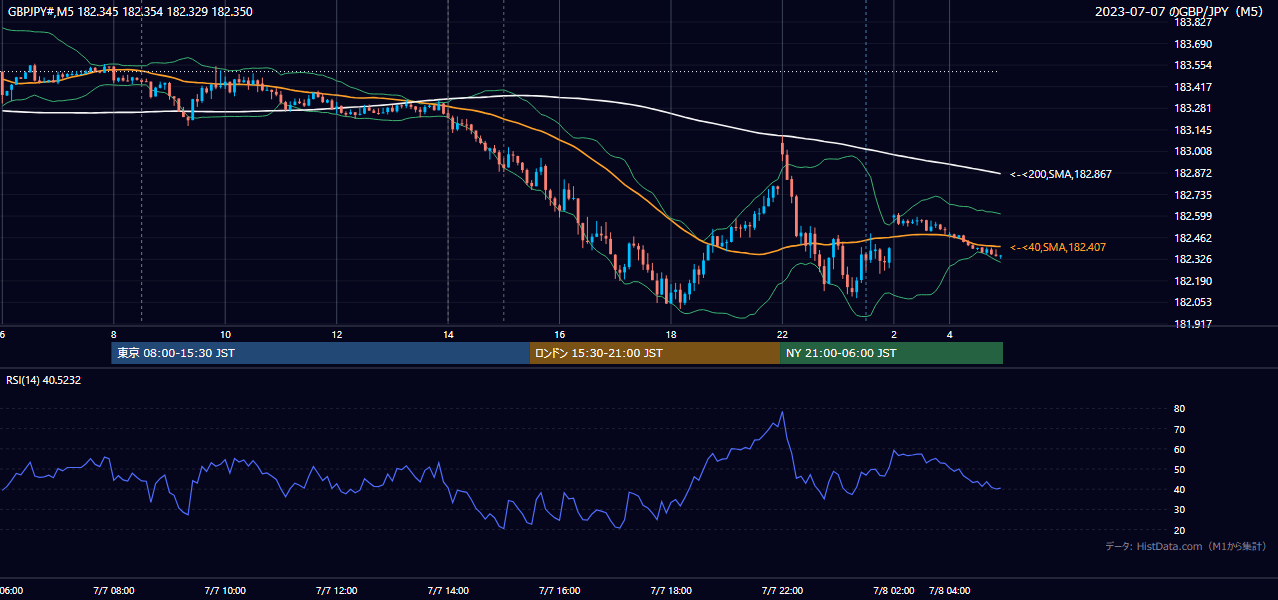Viewport: 1278px width, 600px height.
Task: Click the 7/7 18:00 bottom time label
Action: [x=671, y=591]
